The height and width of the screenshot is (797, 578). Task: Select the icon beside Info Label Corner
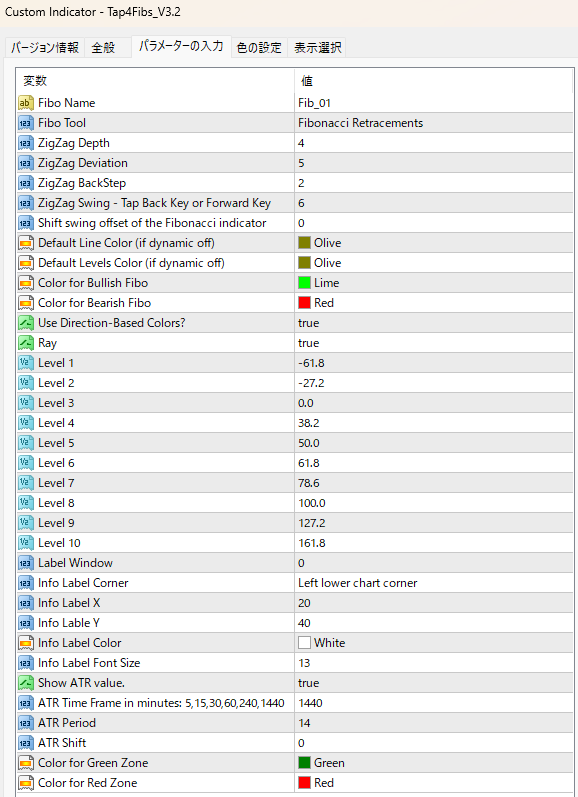(25, 583)
